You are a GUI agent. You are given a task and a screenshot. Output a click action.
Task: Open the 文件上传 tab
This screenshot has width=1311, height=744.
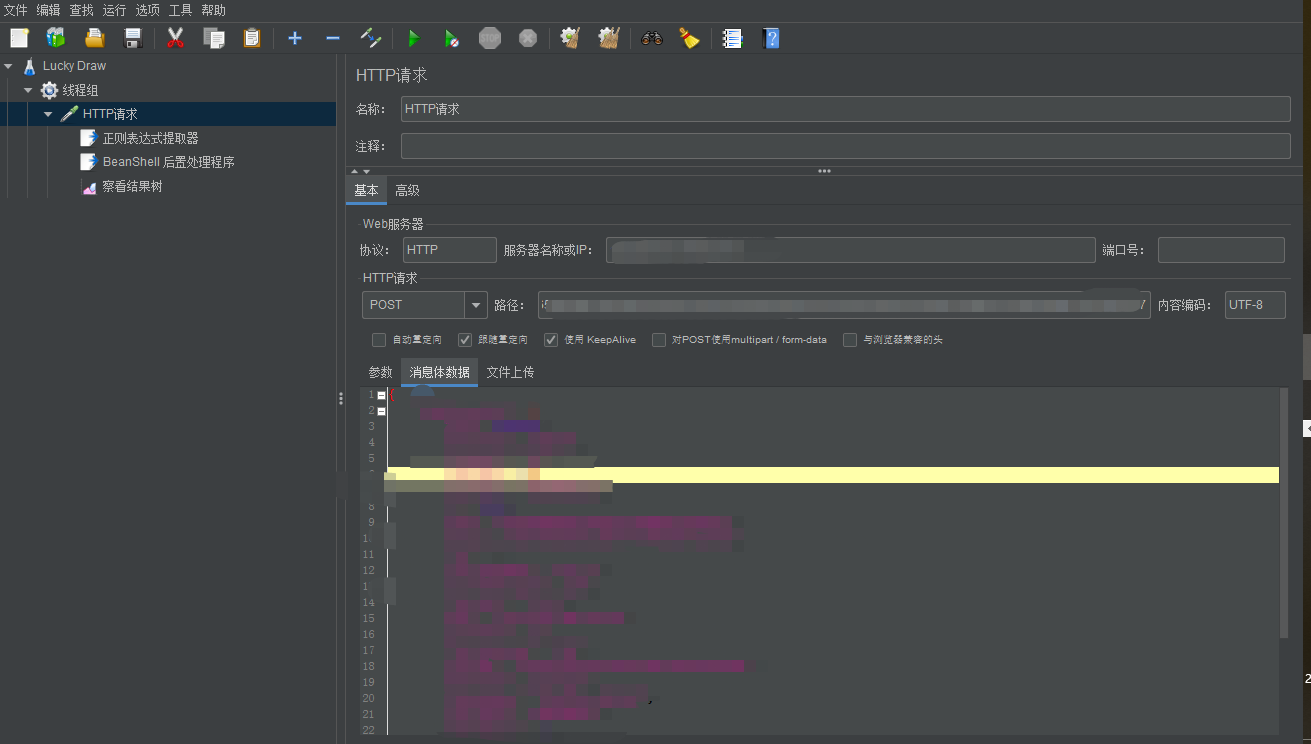[510, 372]
